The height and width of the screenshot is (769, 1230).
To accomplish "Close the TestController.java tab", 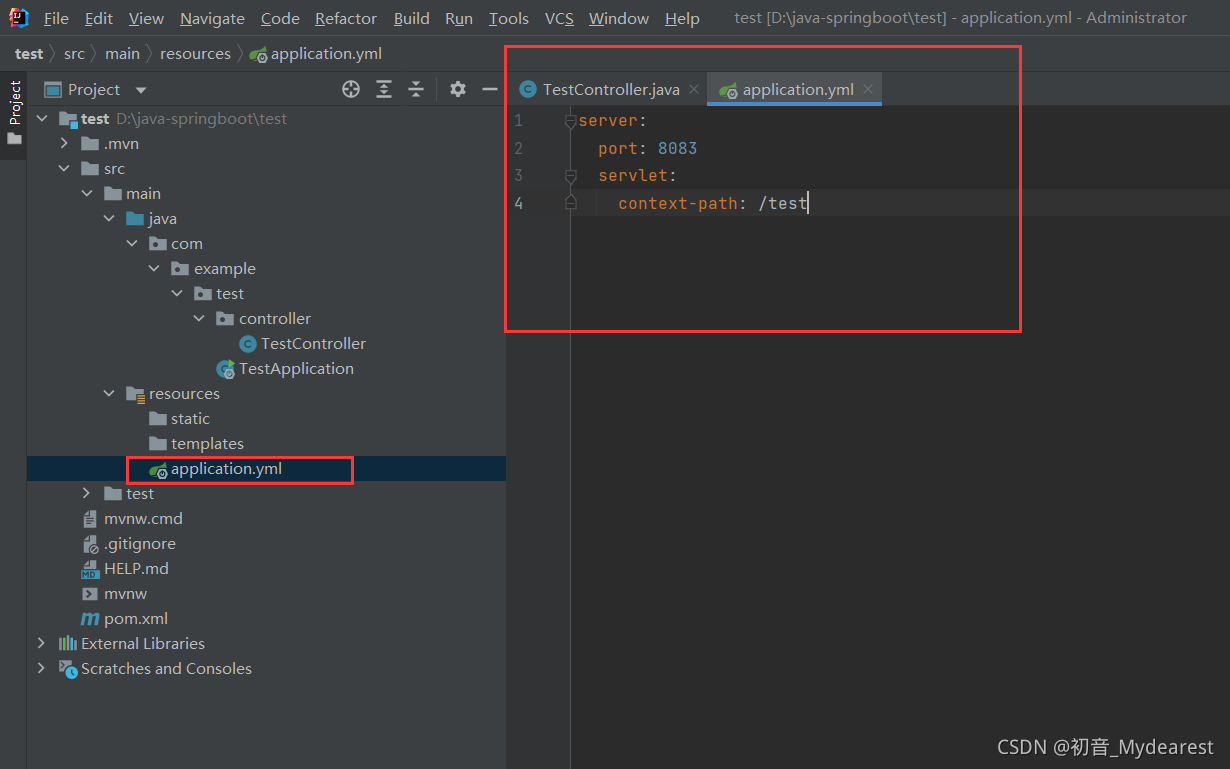I will point(694,90).
